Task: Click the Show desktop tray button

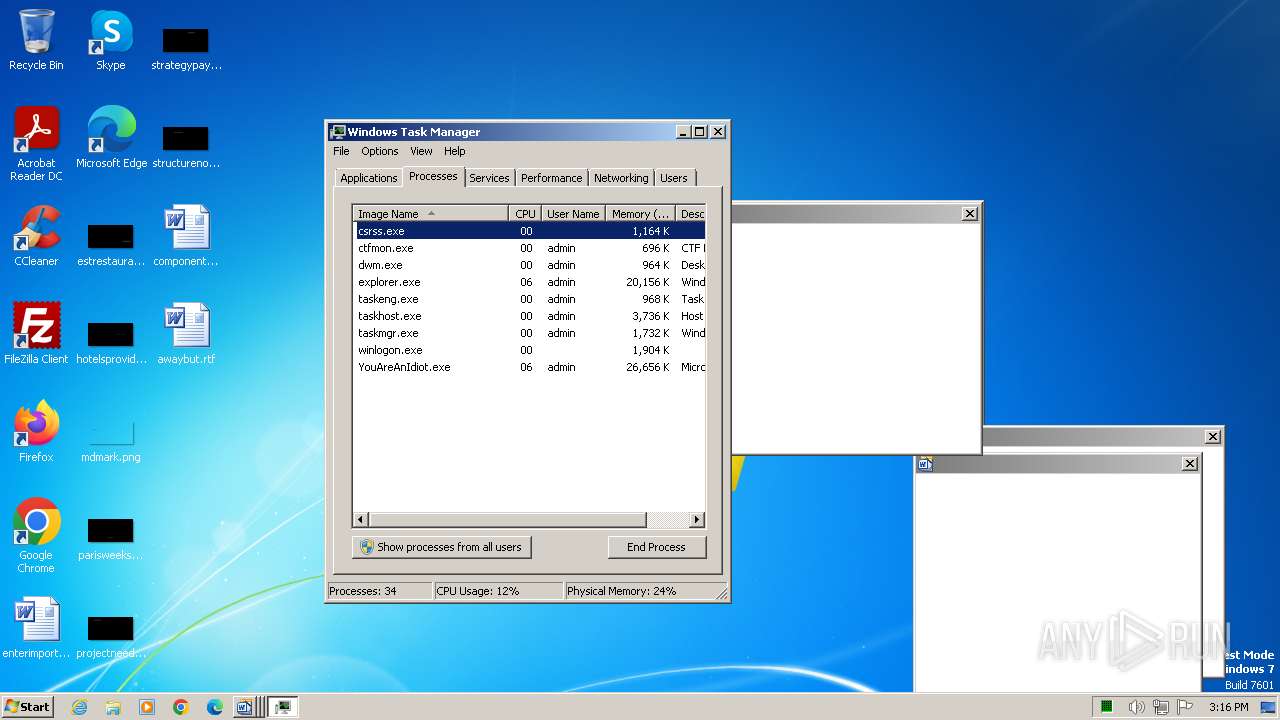Action: 1269,707
